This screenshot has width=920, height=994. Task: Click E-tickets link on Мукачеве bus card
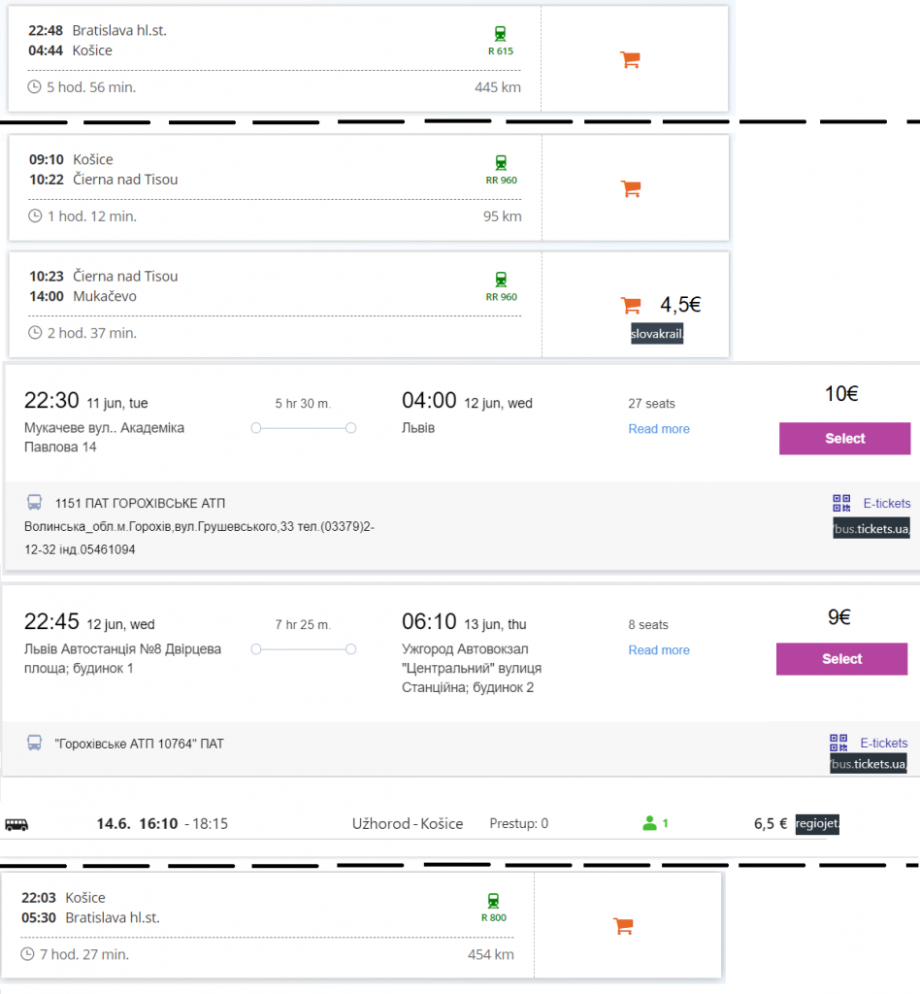point(886,503)
